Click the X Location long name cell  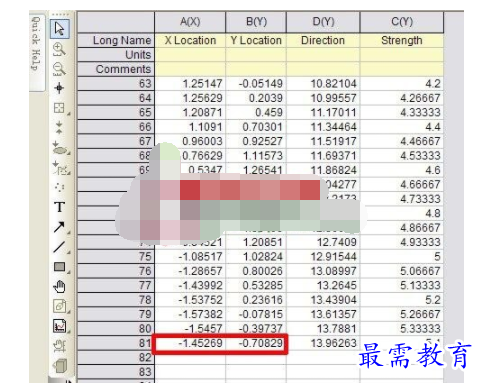click(x=190, y=40)
